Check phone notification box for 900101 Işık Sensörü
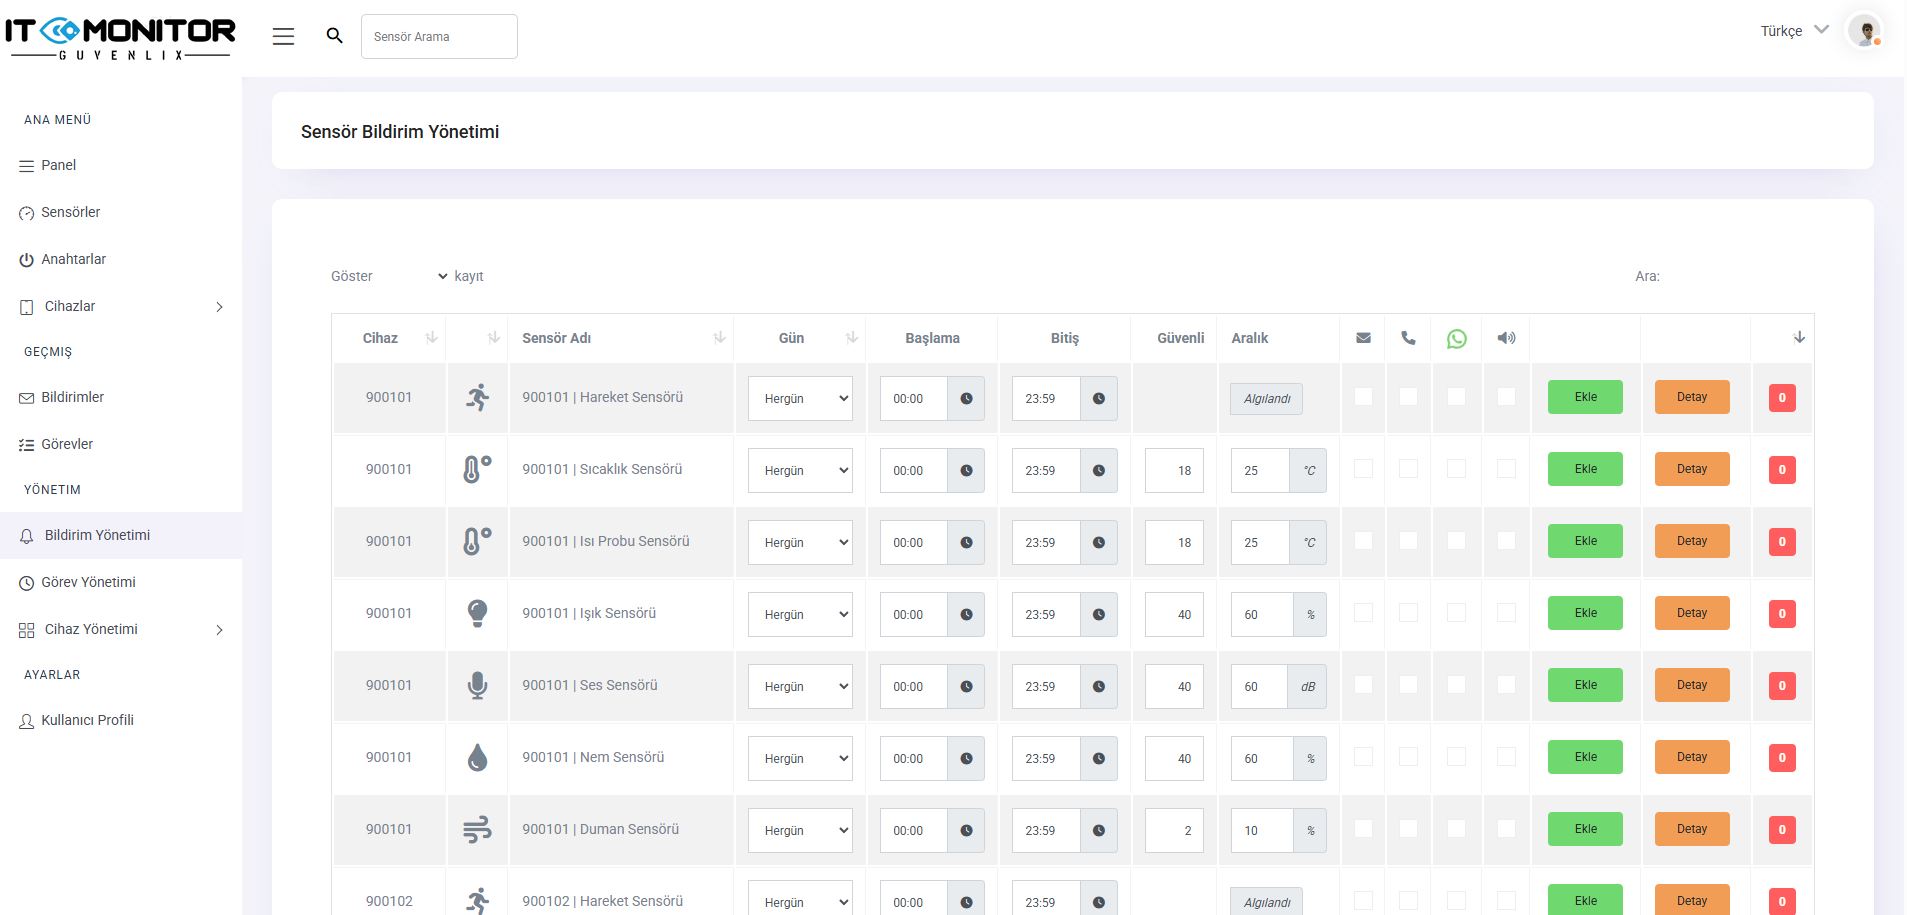1907x915 pixels. (x=1408, y=613)
